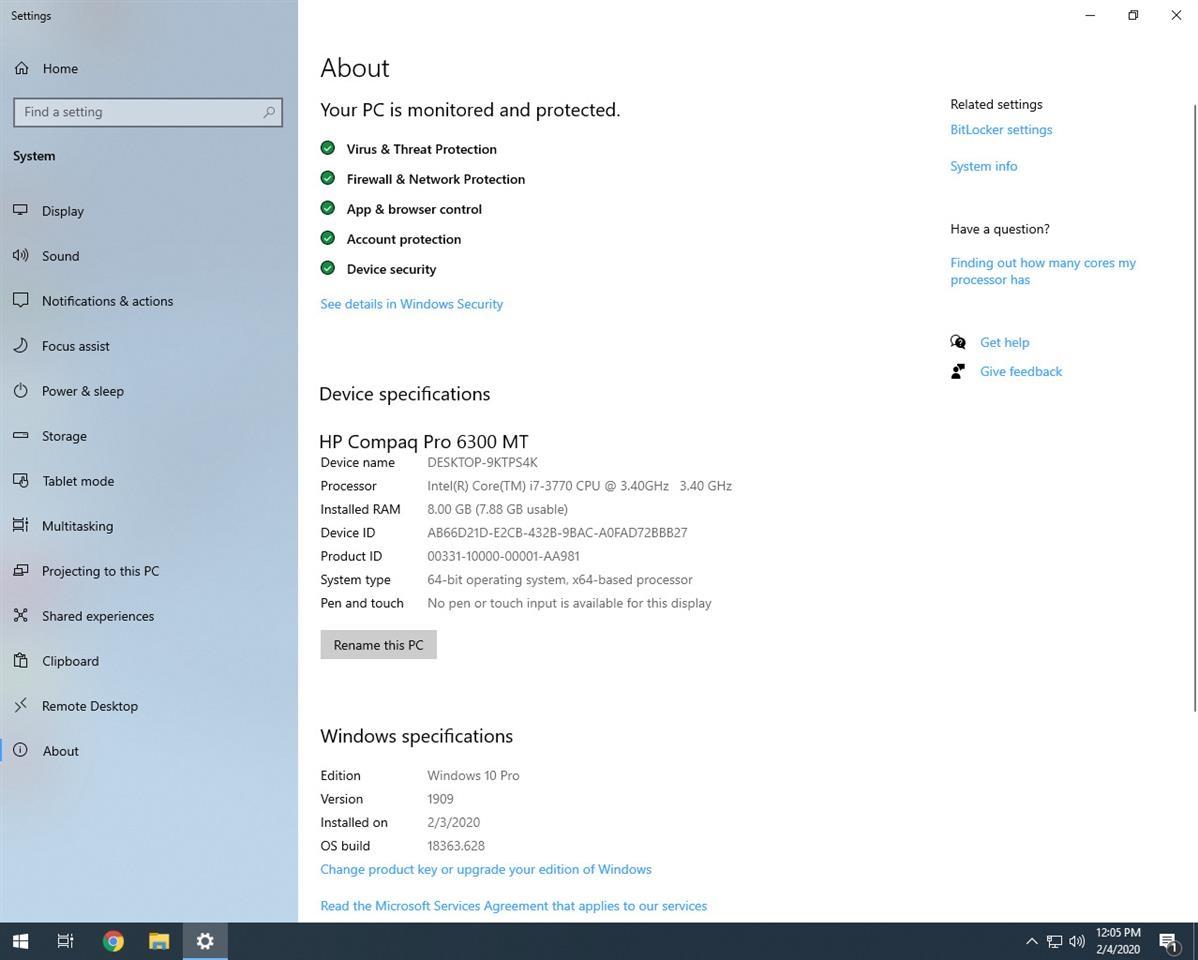
Task: Click the processor text Intel Core i7-3770
Action: (579, 486)
